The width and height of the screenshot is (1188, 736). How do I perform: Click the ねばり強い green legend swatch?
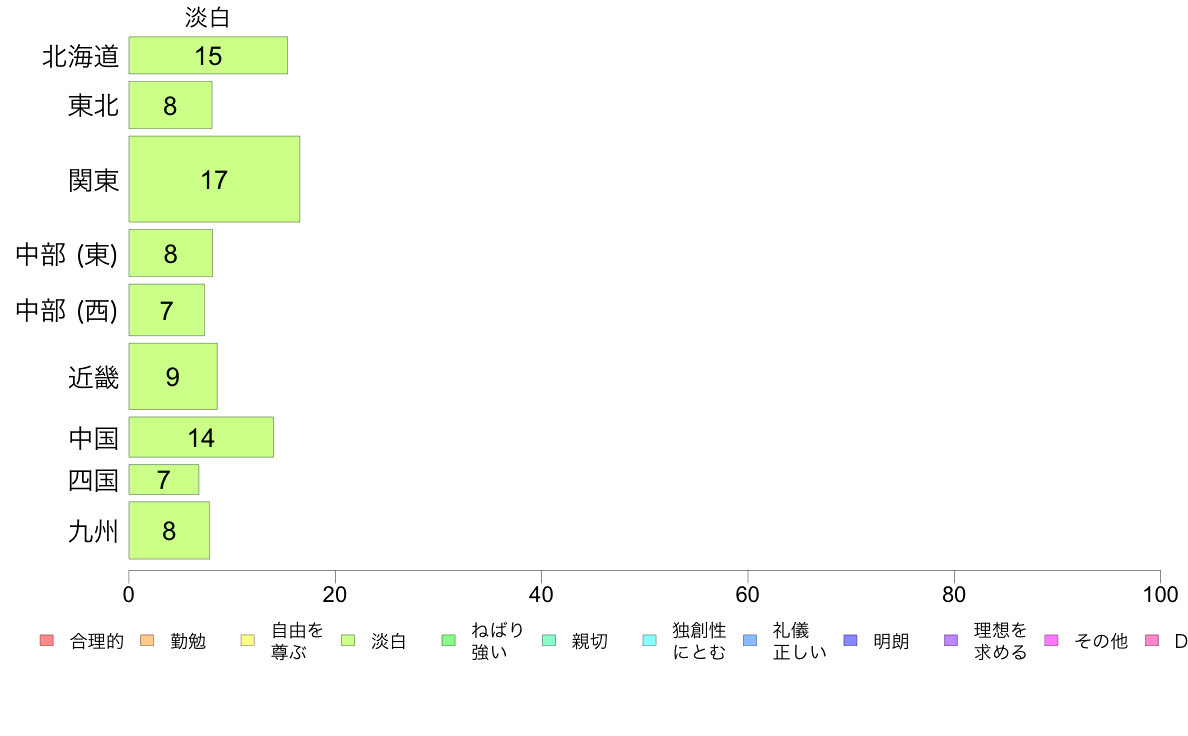[x=449, y=640]
